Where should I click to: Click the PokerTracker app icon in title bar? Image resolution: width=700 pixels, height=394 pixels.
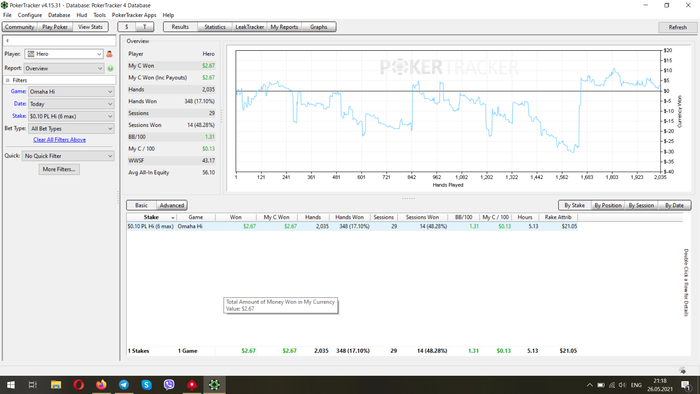click(x=4, y=5)
